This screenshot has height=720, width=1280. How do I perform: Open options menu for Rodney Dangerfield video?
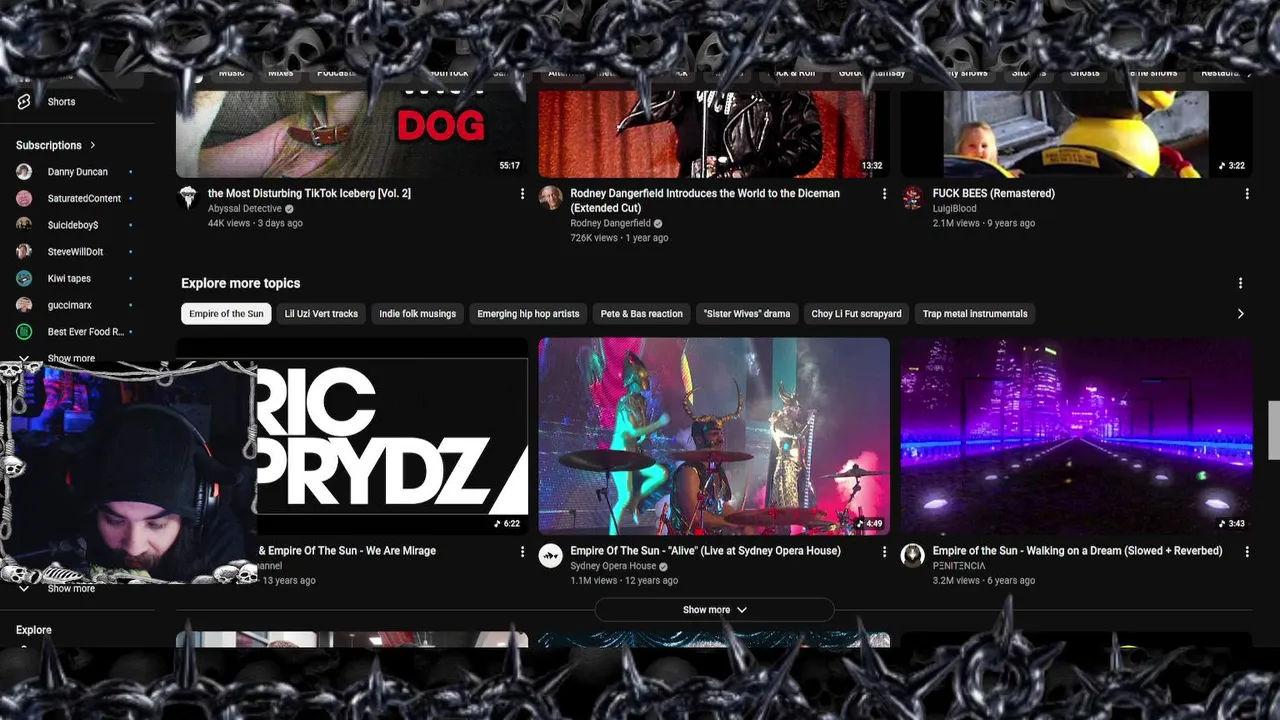pos(884,194)
